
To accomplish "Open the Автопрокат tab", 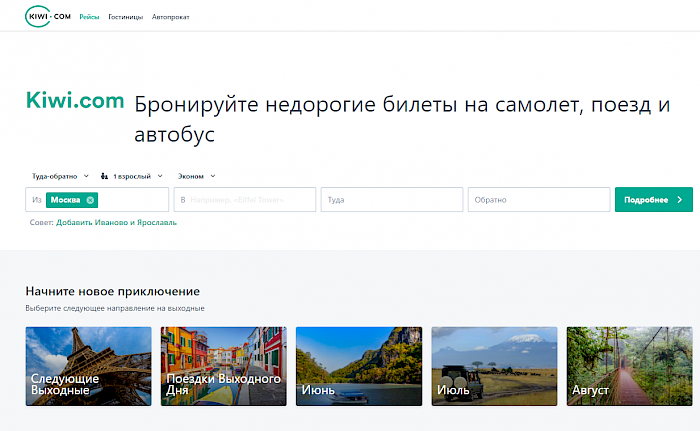I will click(171, 17).
